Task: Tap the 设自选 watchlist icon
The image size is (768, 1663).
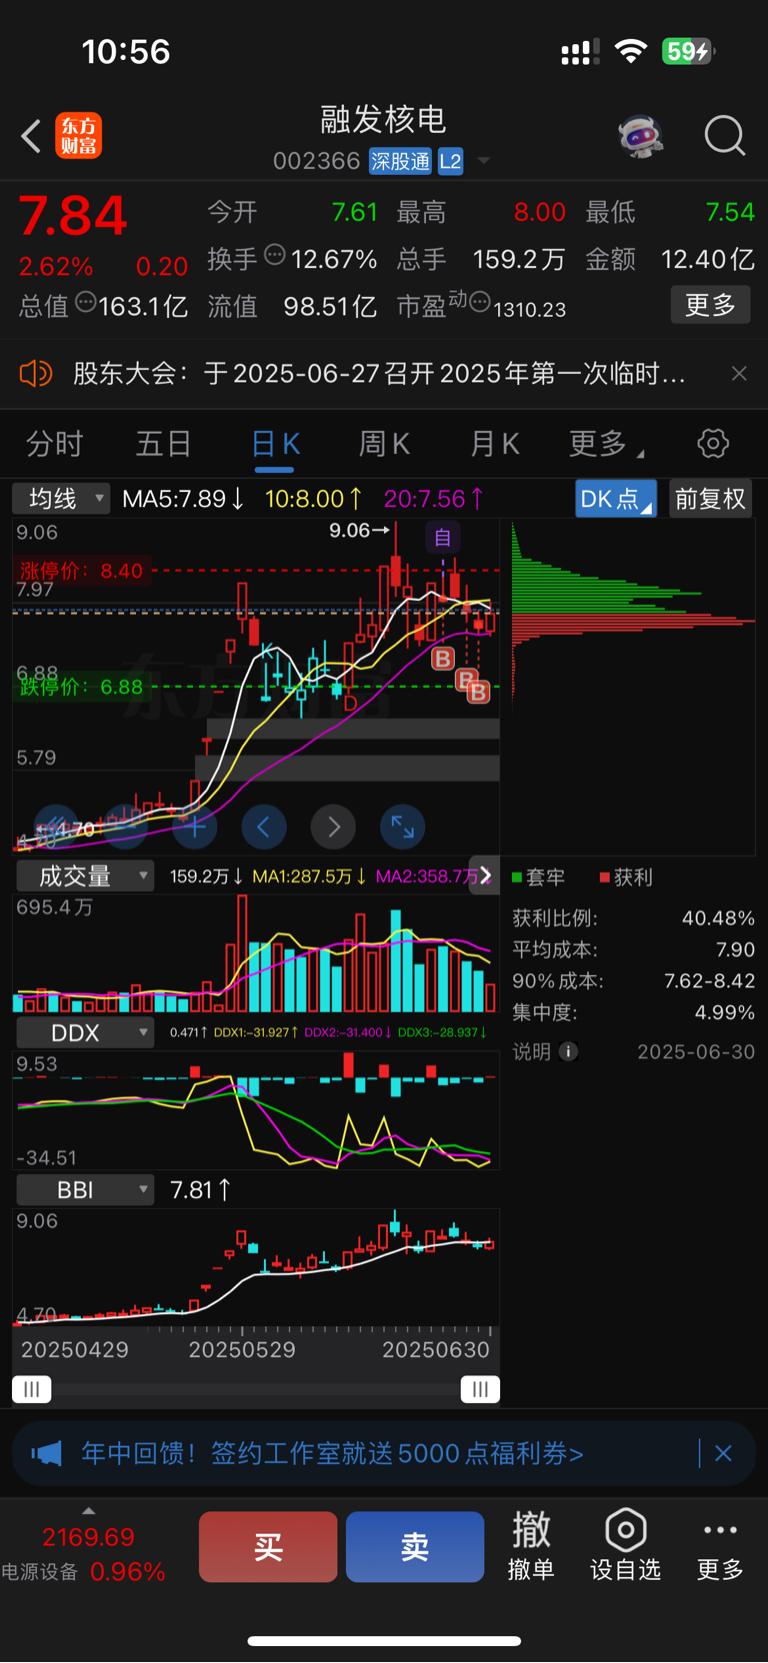Action: pyautogui.click(x=626, y=1546)
